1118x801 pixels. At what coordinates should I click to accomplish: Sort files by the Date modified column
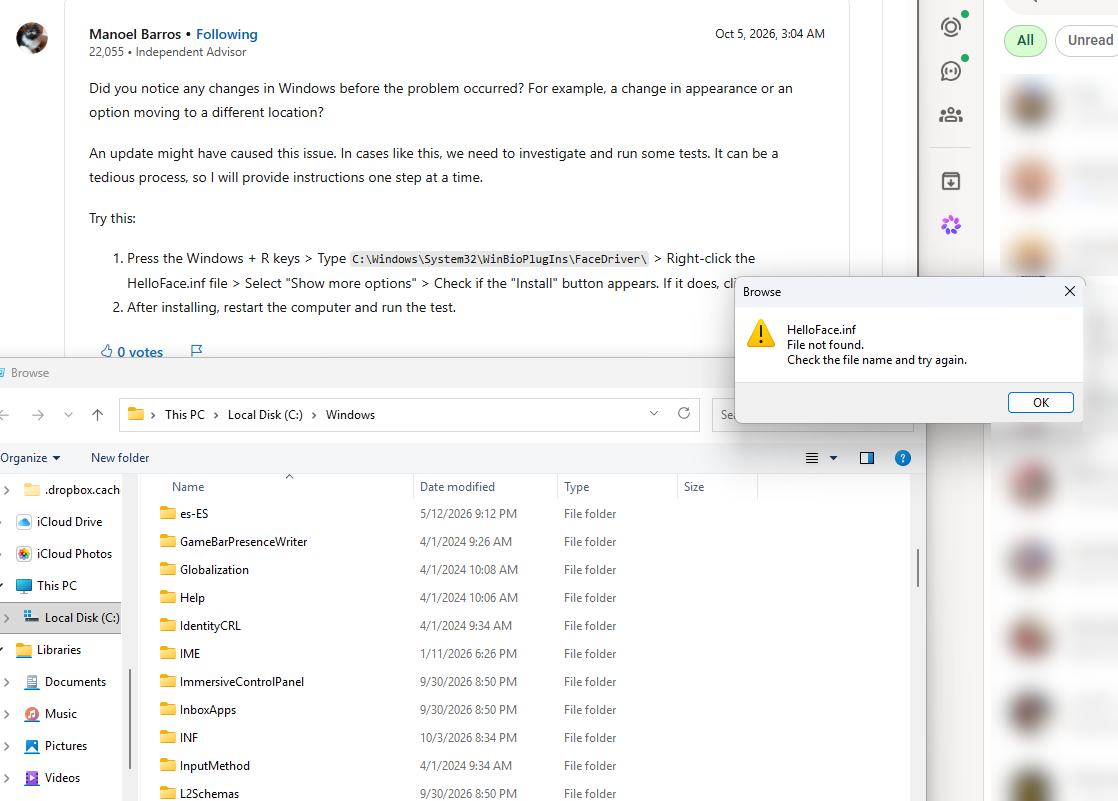pyautogui.click(x=485, y=487)
